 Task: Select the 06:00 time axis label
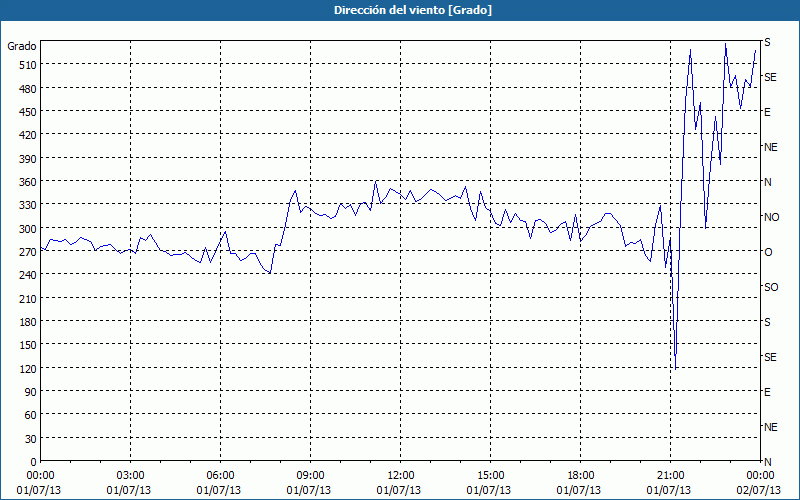point(220,476)
